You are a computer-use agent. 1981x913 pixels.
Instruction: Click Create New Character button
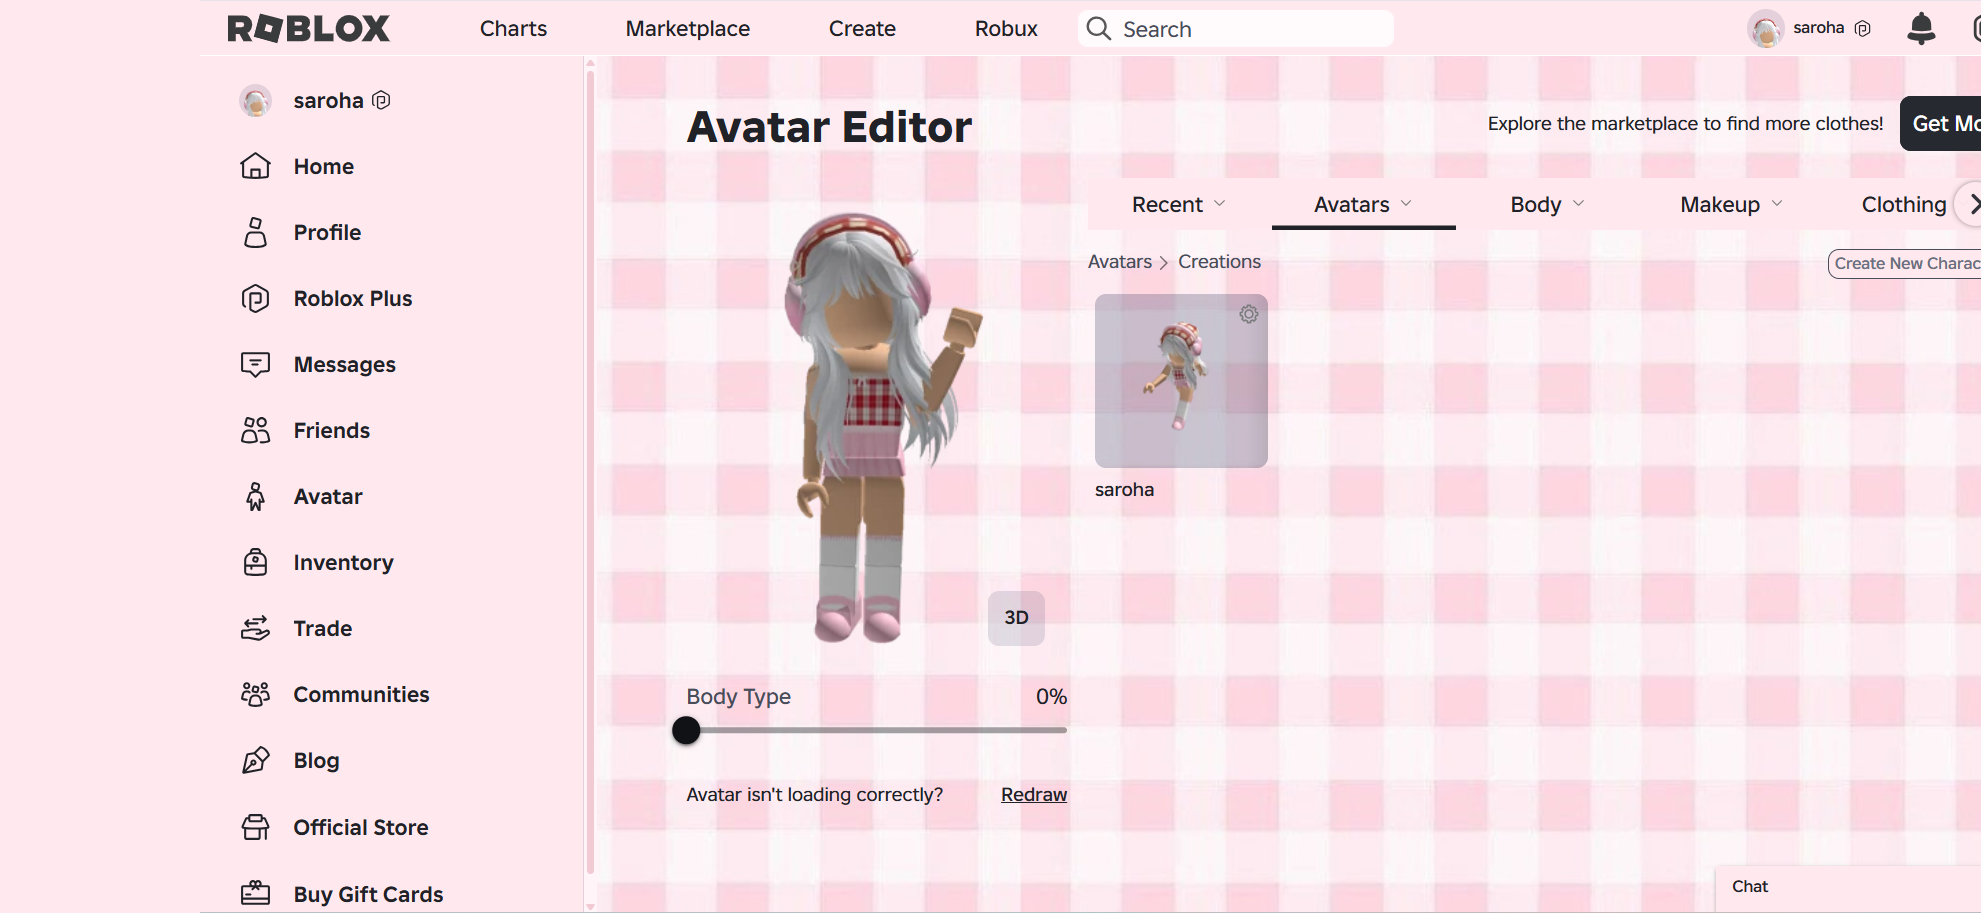pos(1904,263)
